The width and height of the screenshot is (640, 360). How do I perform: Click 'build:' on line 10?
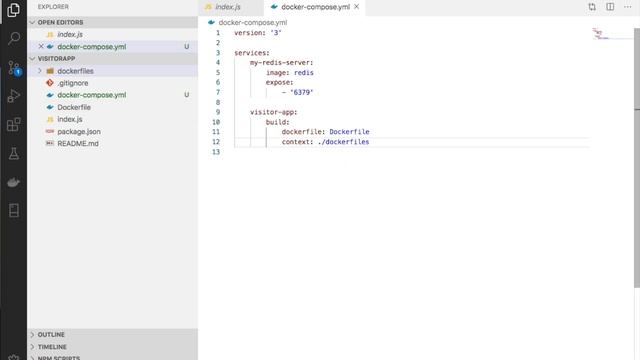tap(278, 122)
